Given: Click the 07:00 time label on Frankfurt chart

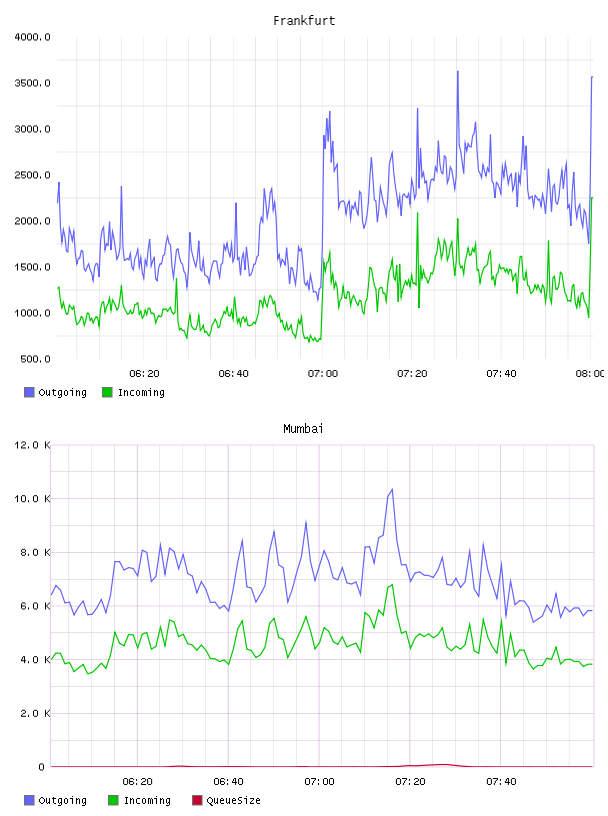Looking at the screenshot, I should (x=323, y=374).
